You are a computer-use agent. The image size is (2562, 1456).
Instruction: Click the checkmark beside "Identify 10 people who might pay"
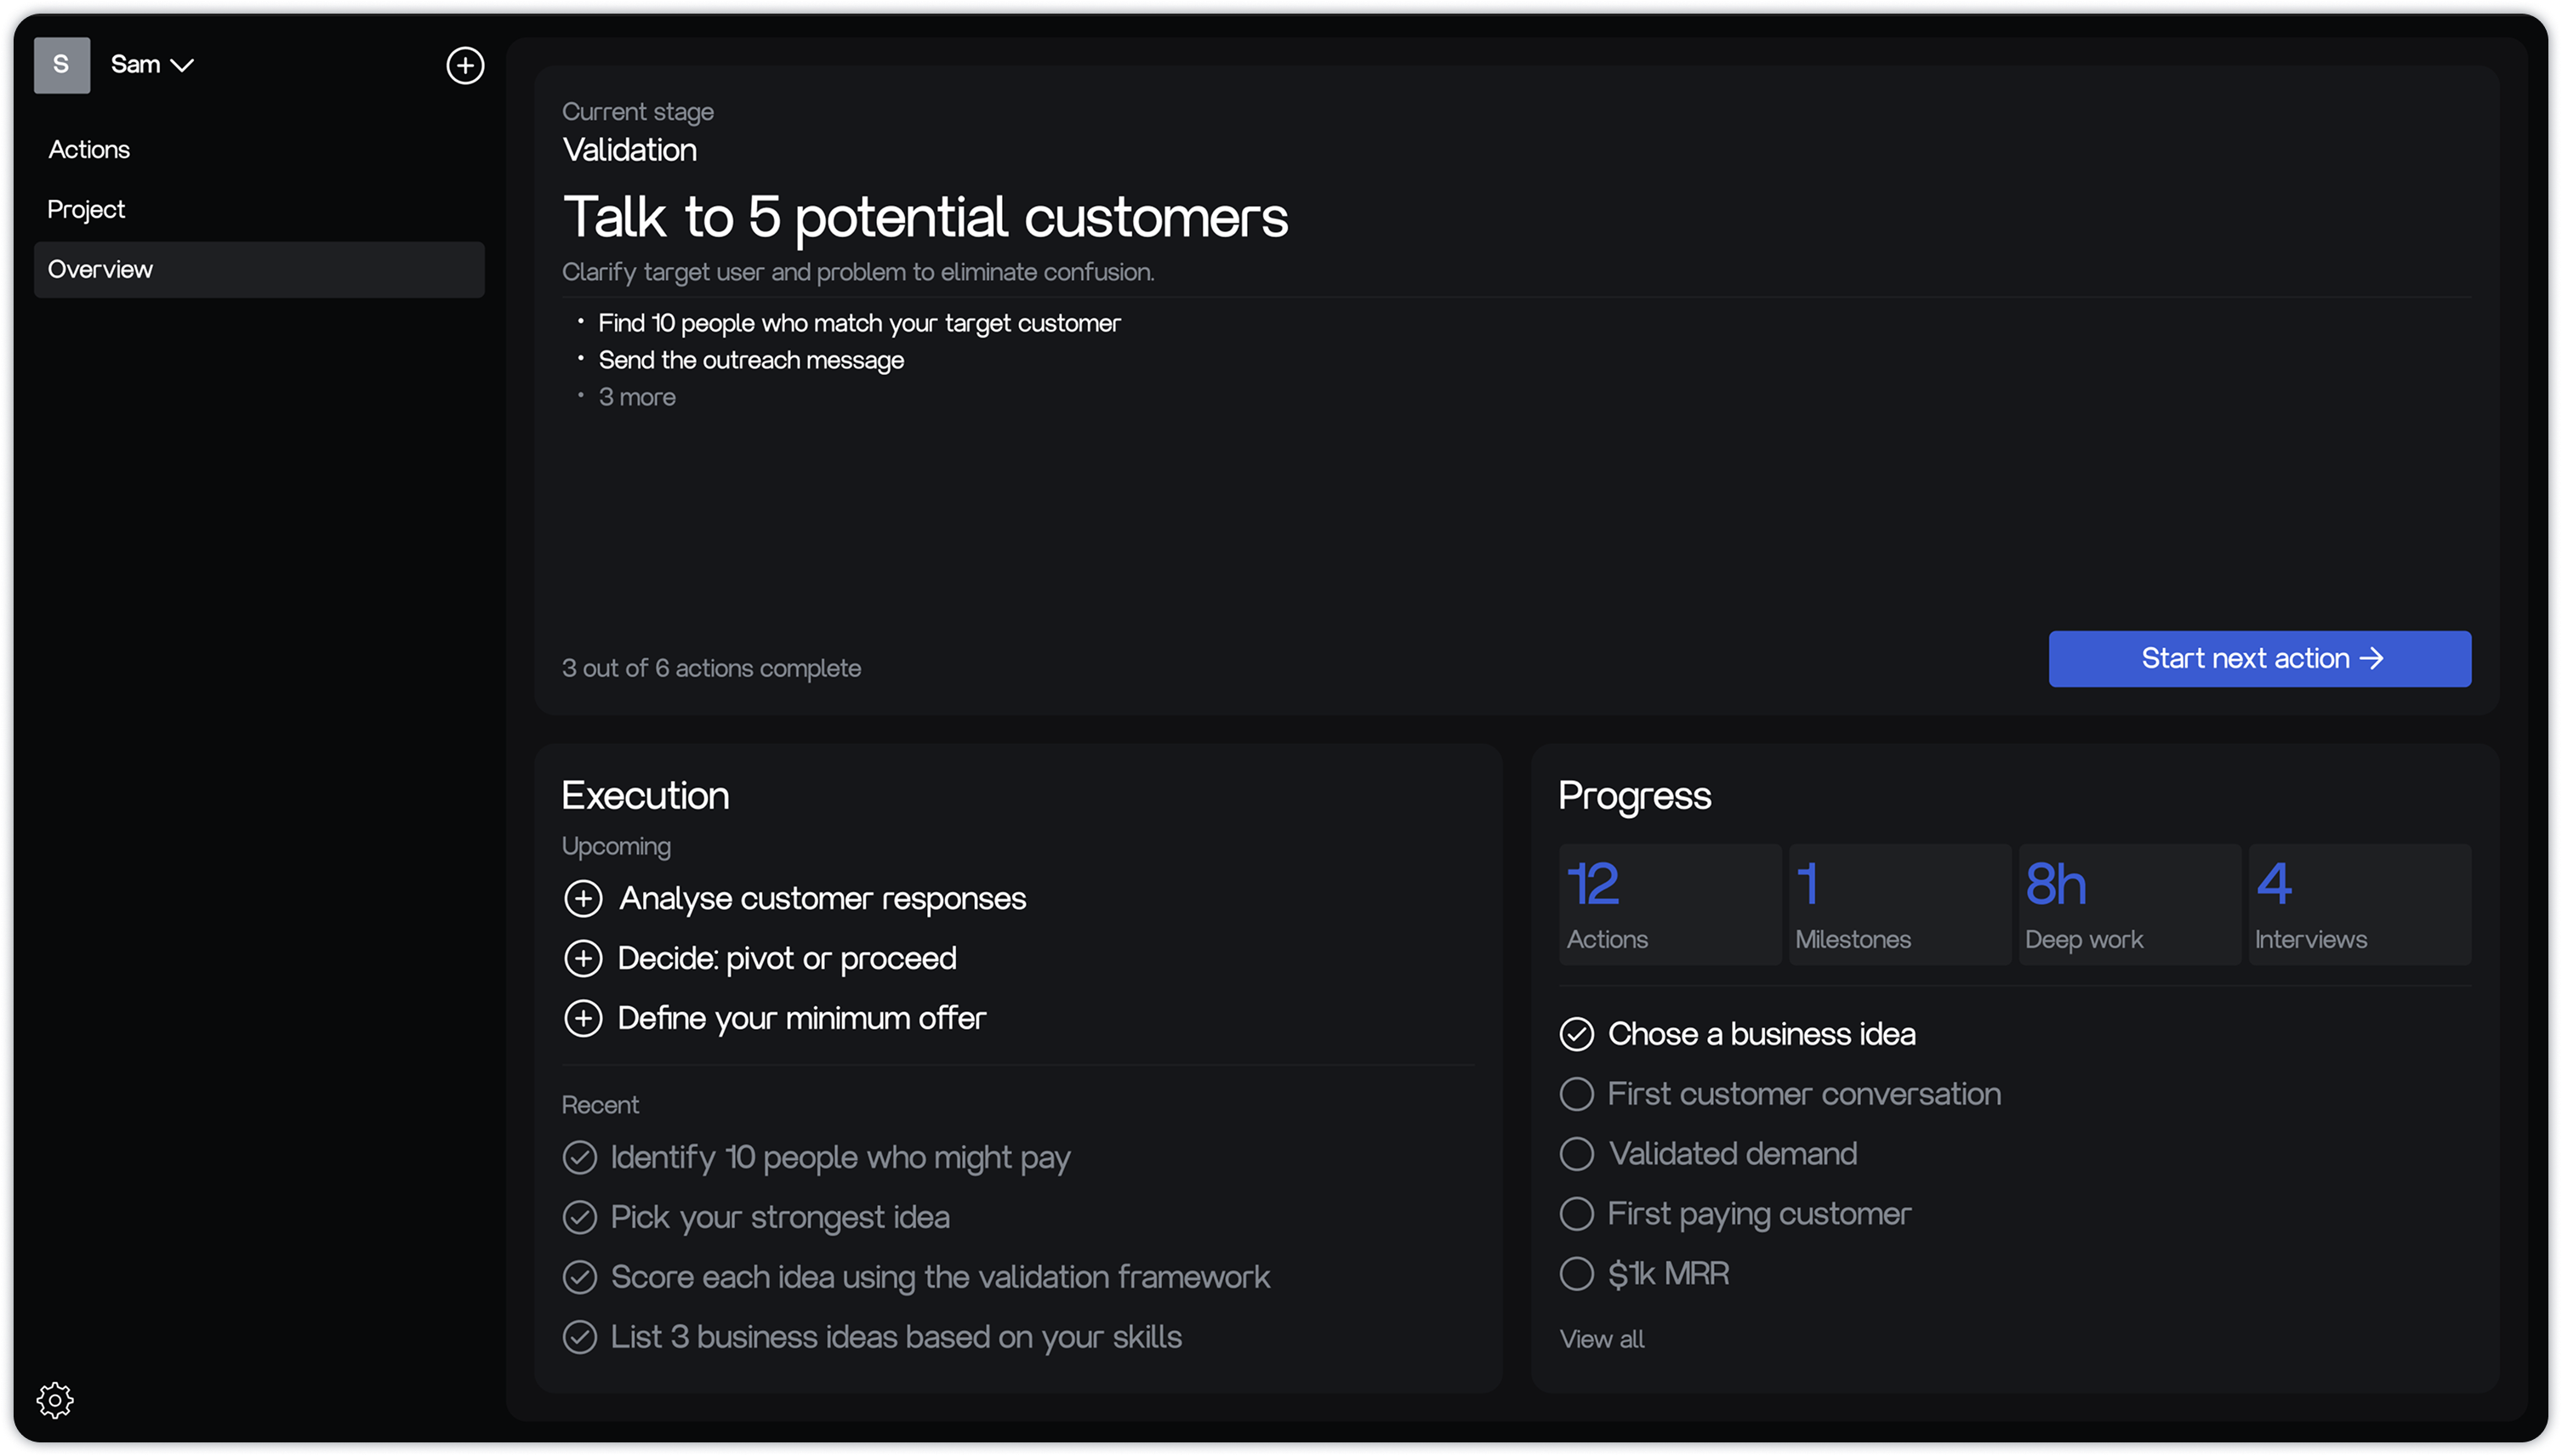pyautogui.click(x=580, y=1157)
